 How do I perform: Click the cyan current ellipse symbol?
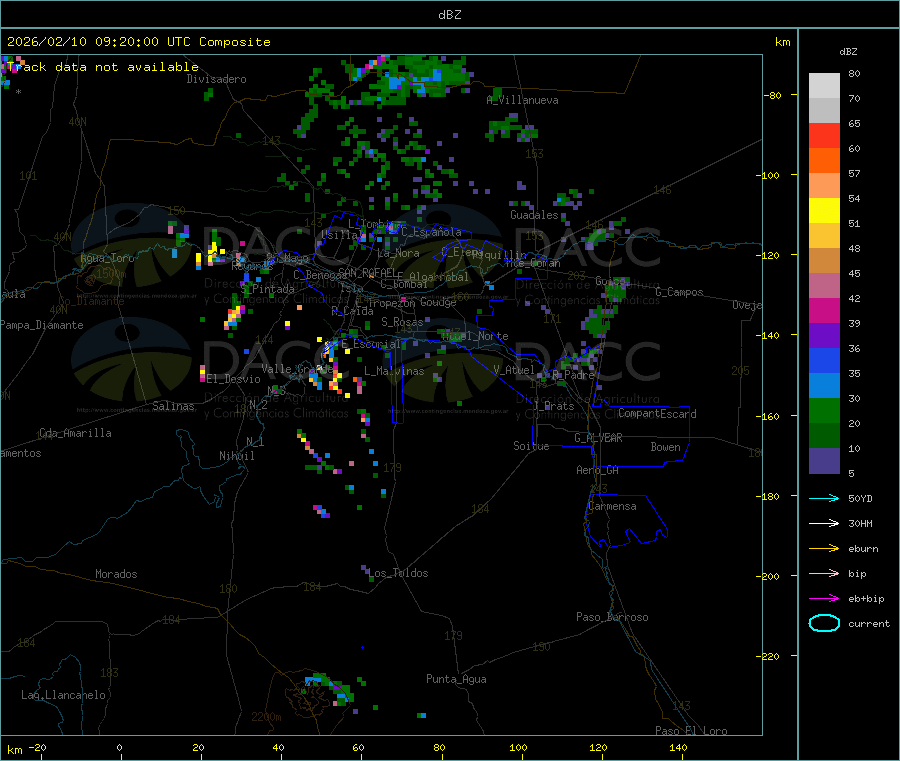824,623
